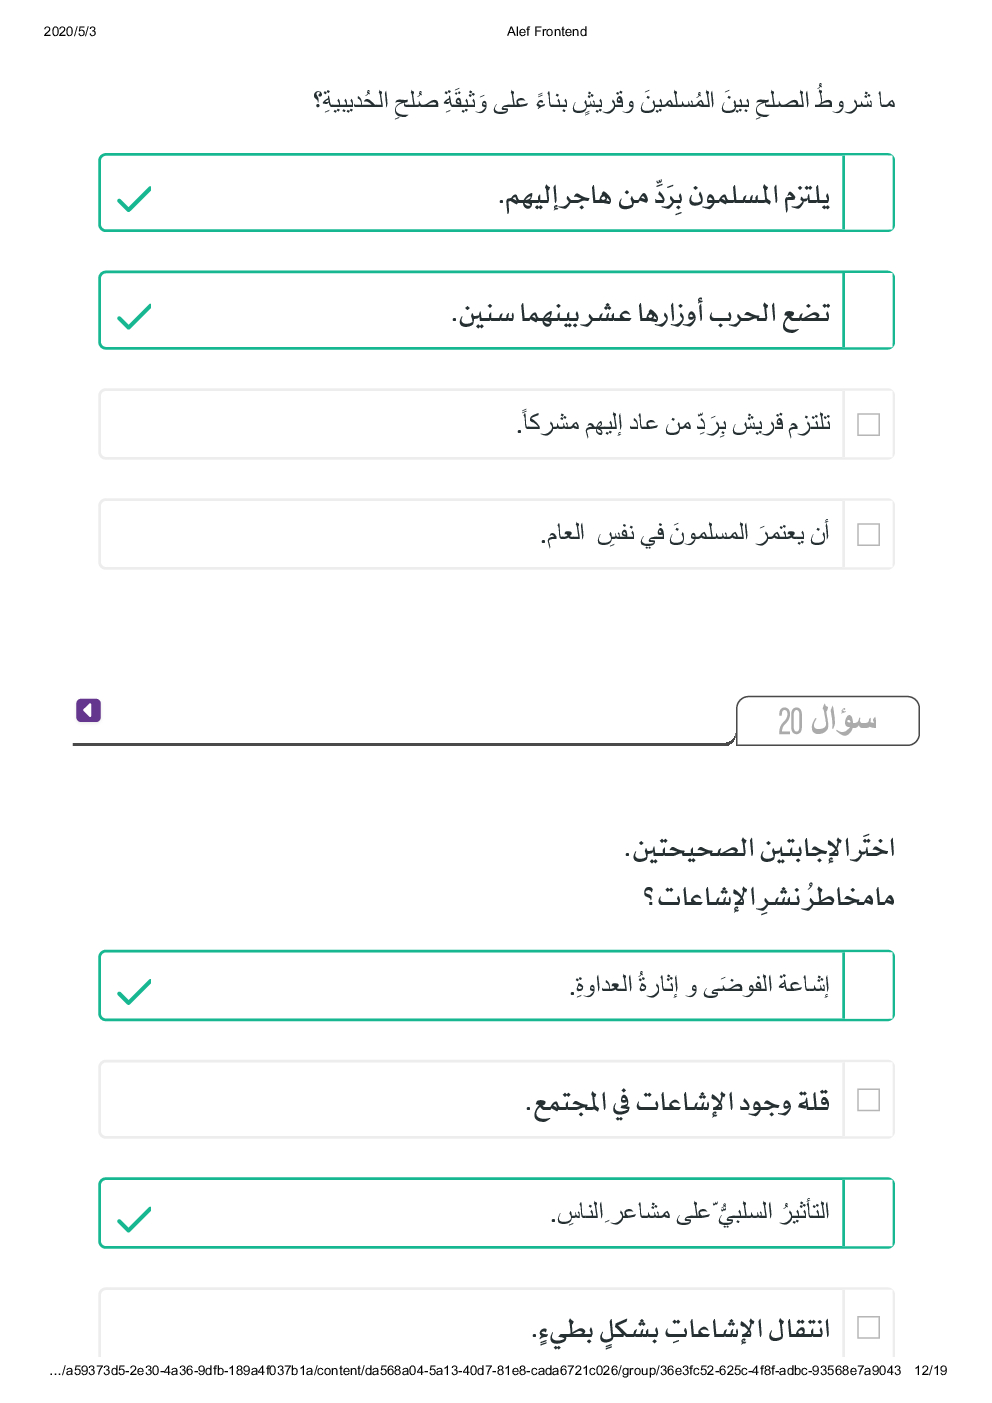Click the checkmark next to "إشاعة الفوضى" answer
This screenshot has height=1403, width=992.
(x=134, y=991)
